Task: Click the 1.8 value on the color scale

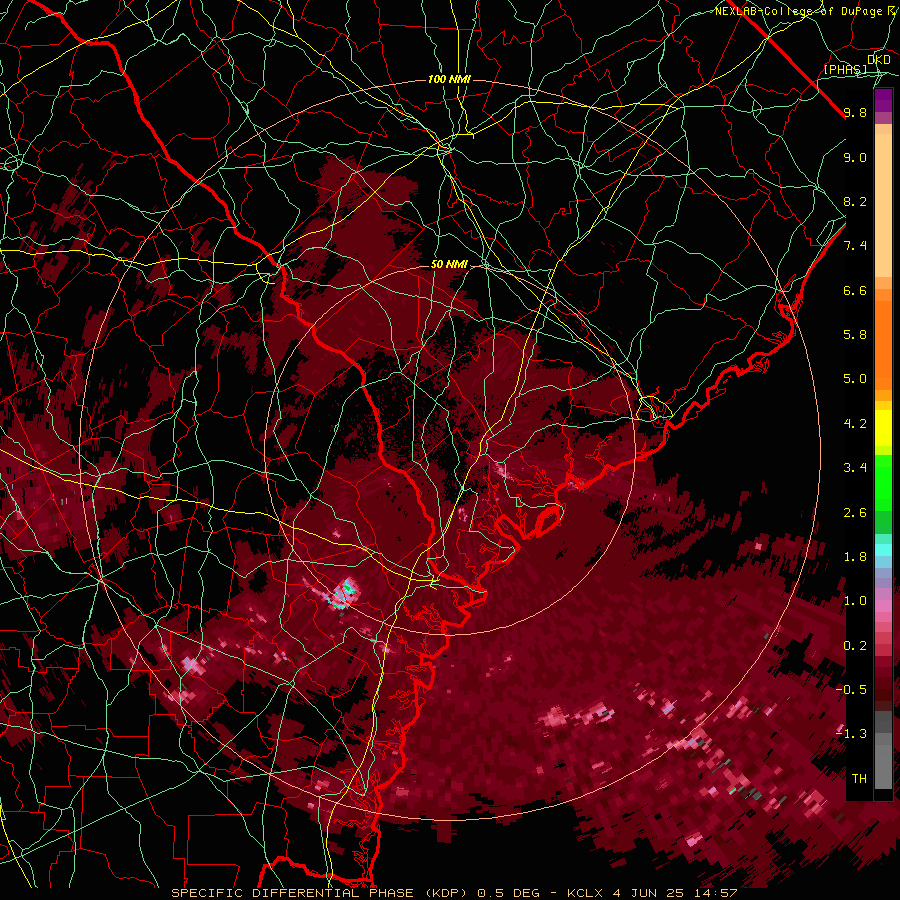Action: tap(855, 557)
